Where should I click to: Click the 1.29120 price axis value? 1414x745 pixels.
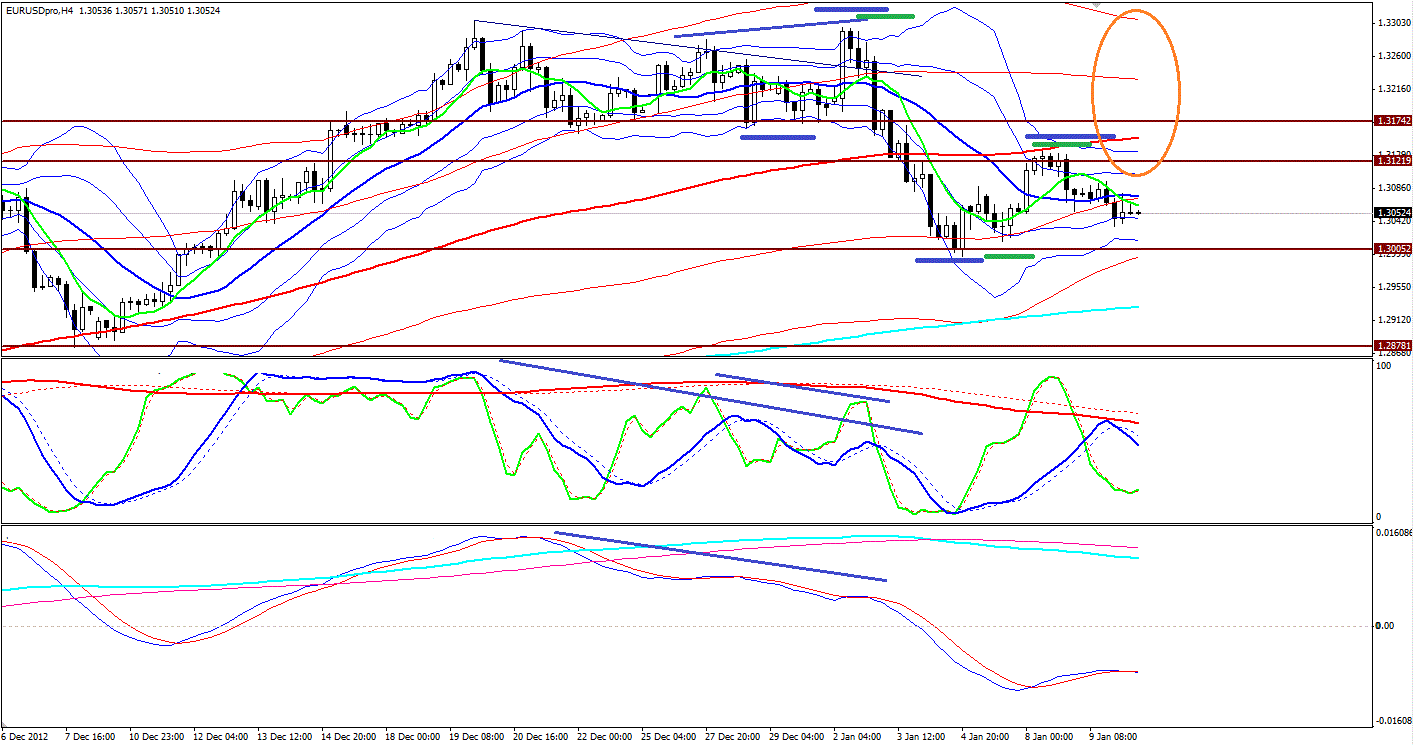pos(1393,320)
